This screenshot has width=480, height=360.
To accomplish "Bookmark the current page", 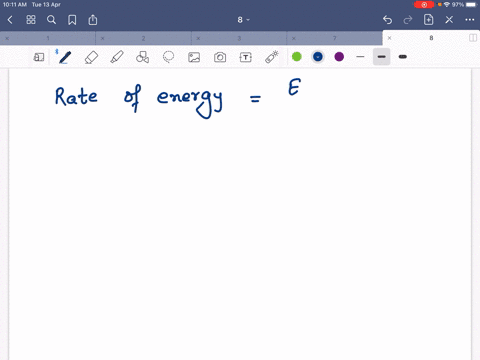I will [72, 20].
